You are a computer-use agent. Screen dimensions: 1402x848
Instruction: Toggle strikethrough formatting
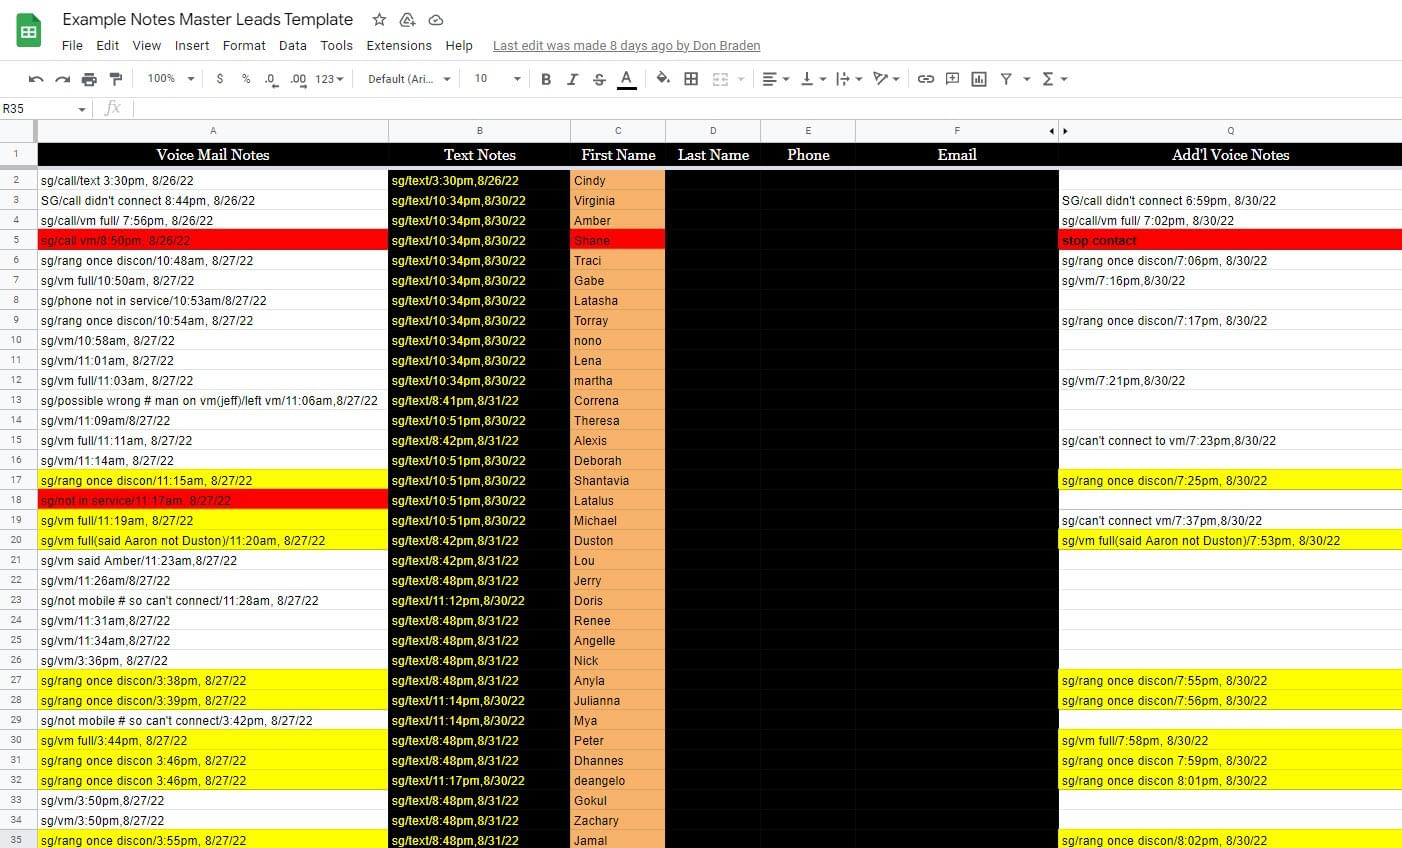[599, 79]
